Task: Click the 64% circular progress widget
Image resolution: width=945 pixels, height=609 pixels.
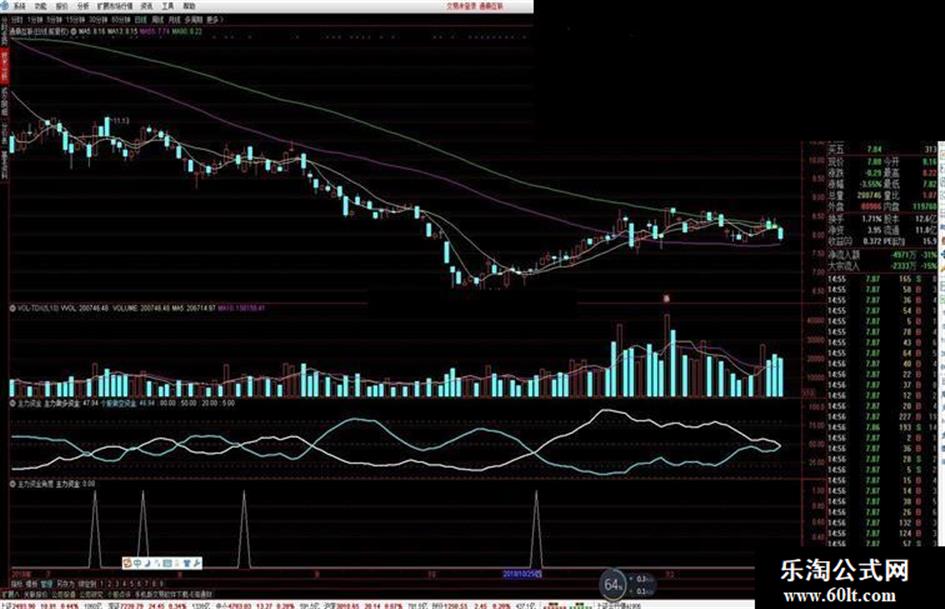Action: point(612,584)
